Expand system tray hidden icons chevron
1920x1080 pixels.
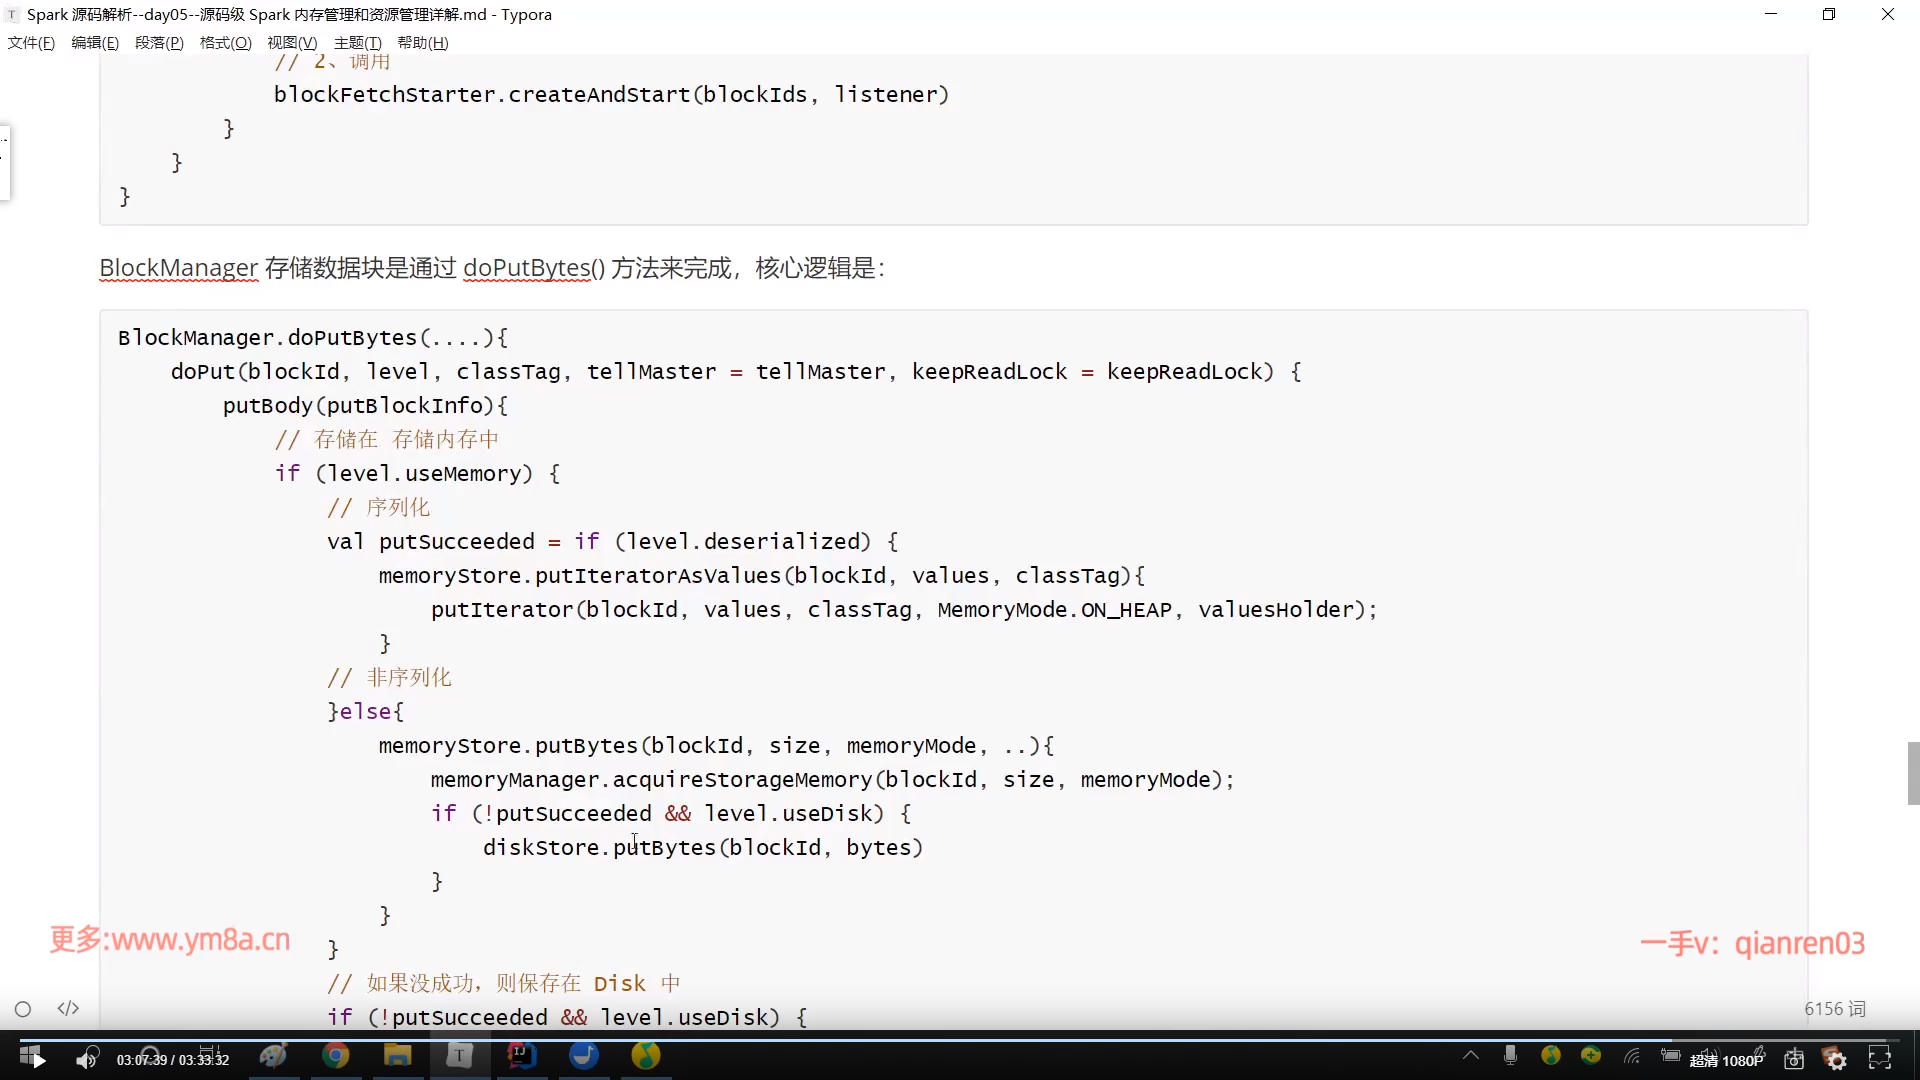[1470, 1055]
